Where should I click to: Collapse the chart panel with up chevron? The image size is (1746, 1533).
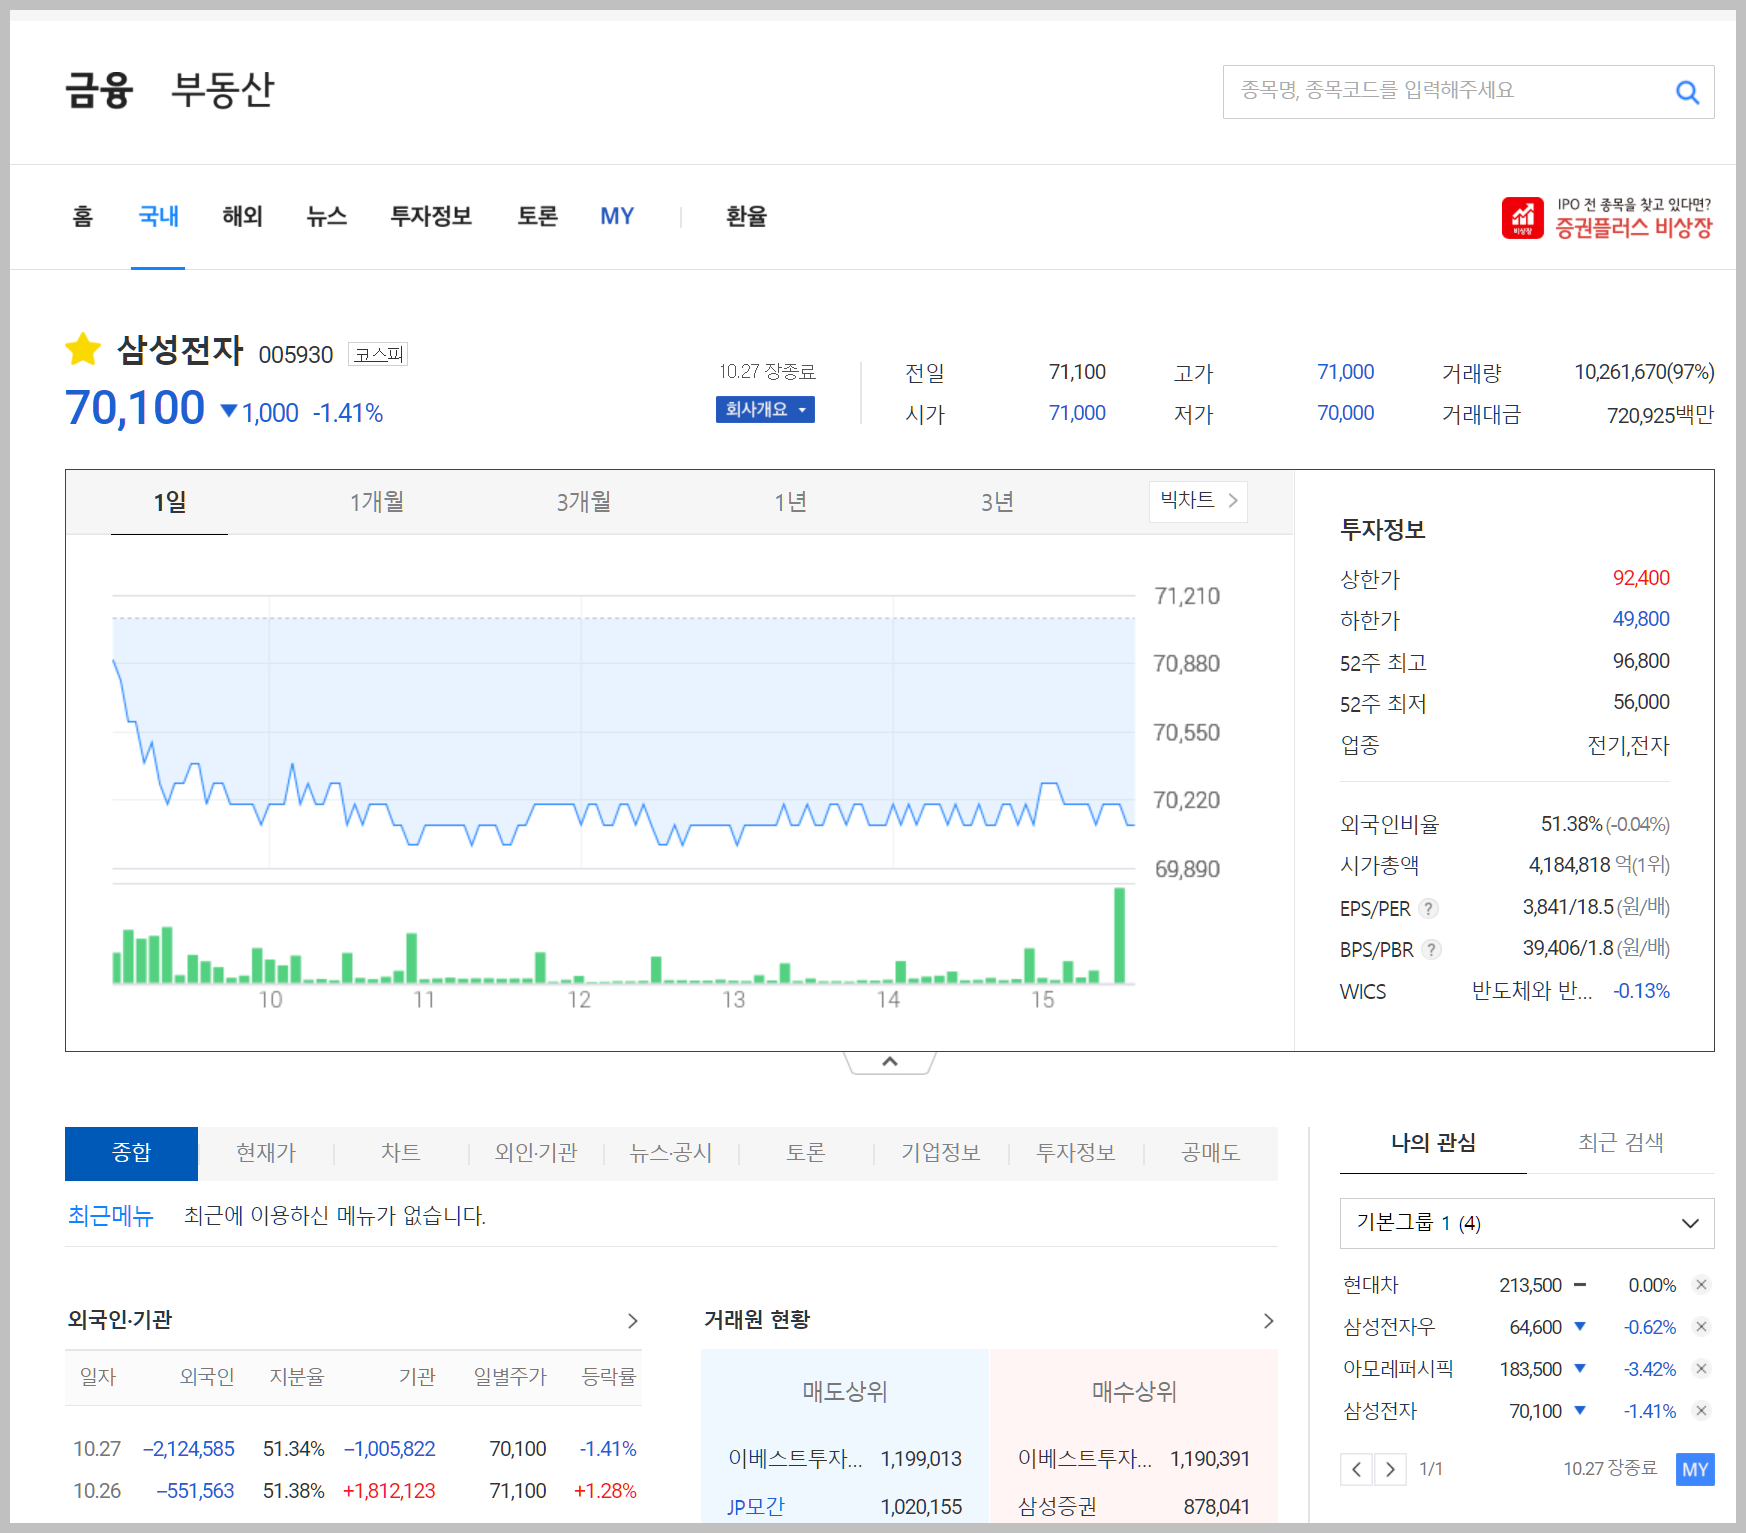click(x=890, y=1062)
